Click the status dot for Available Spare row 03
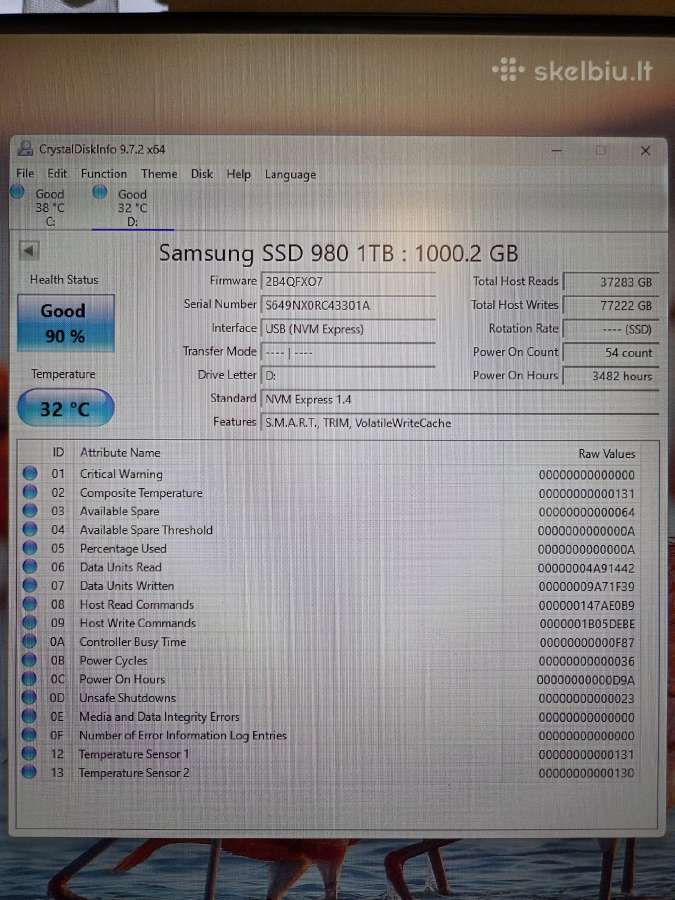Image resolution: width=675 pixels, height=900 pixels. coord(30,510)
